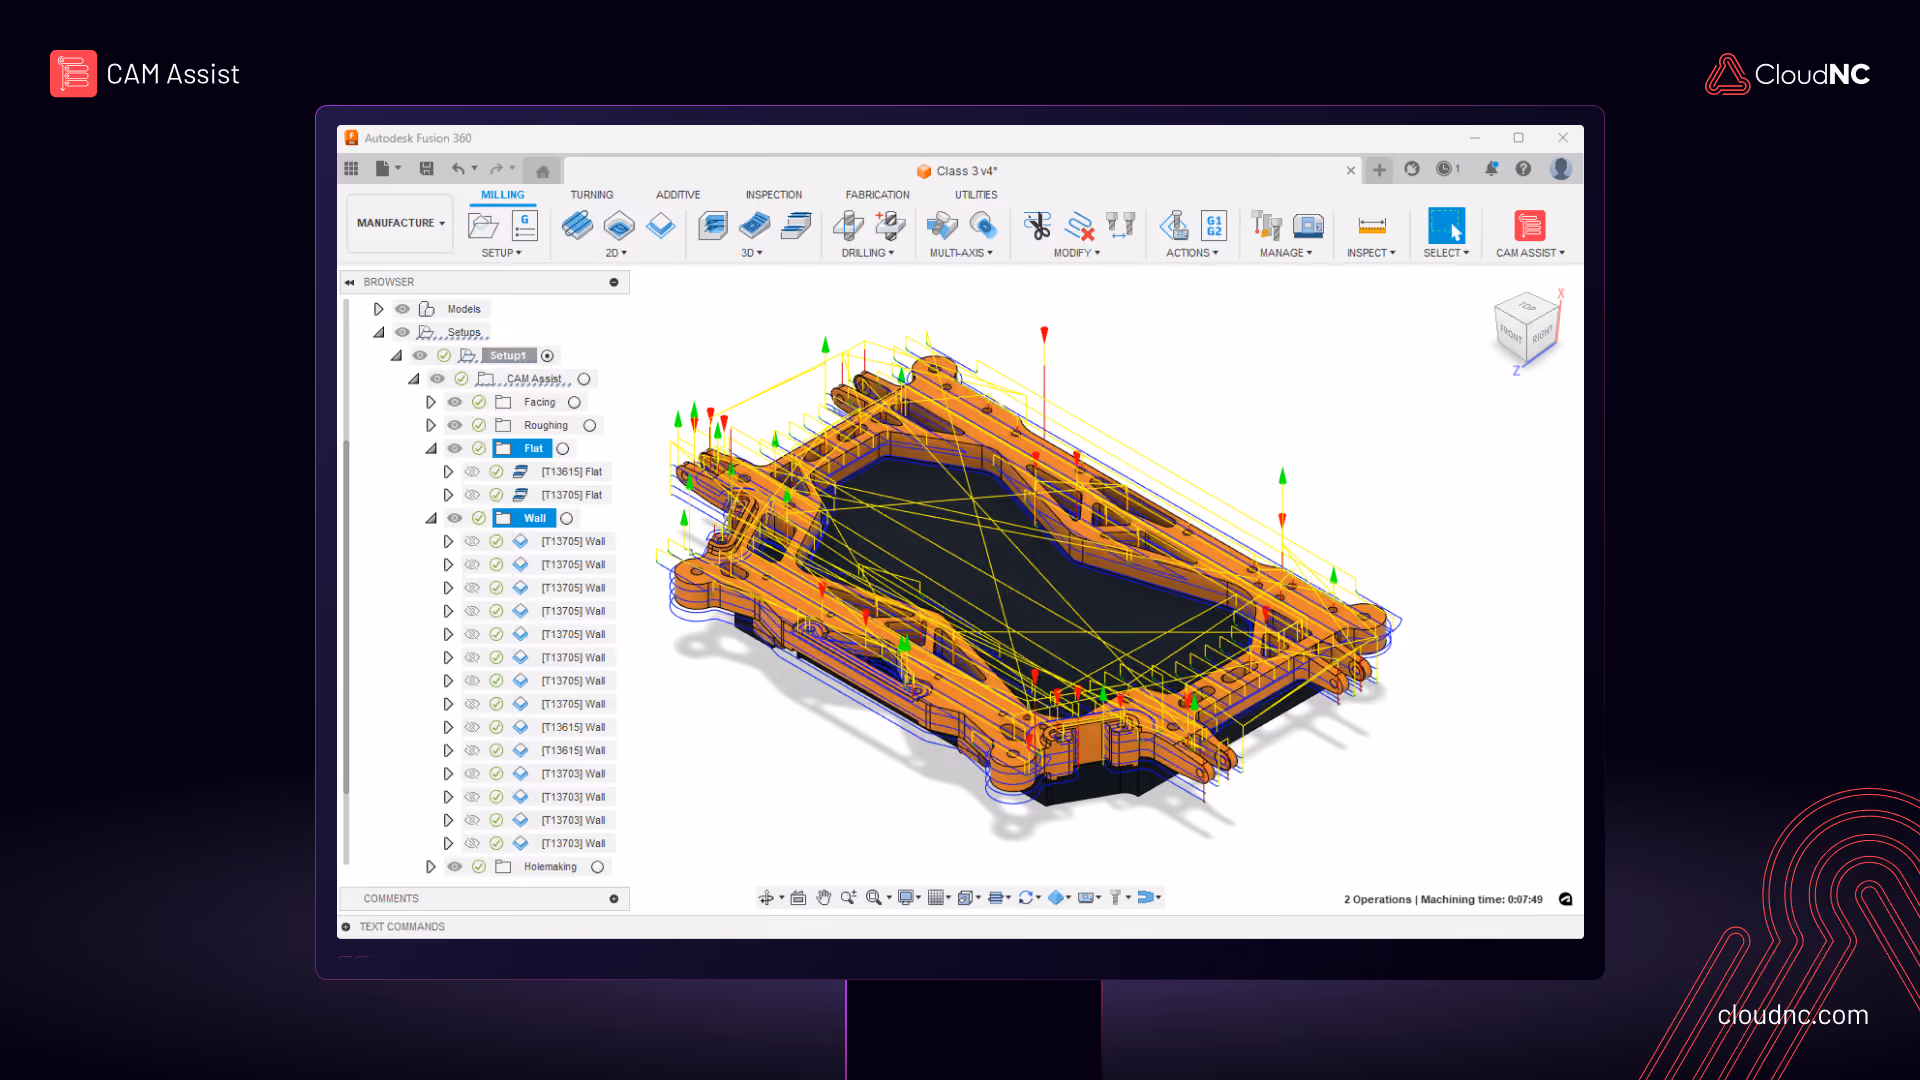Open the Tool Library icon in Manage
This screenshot has width=1920, height=1080.
[1266, 226]
